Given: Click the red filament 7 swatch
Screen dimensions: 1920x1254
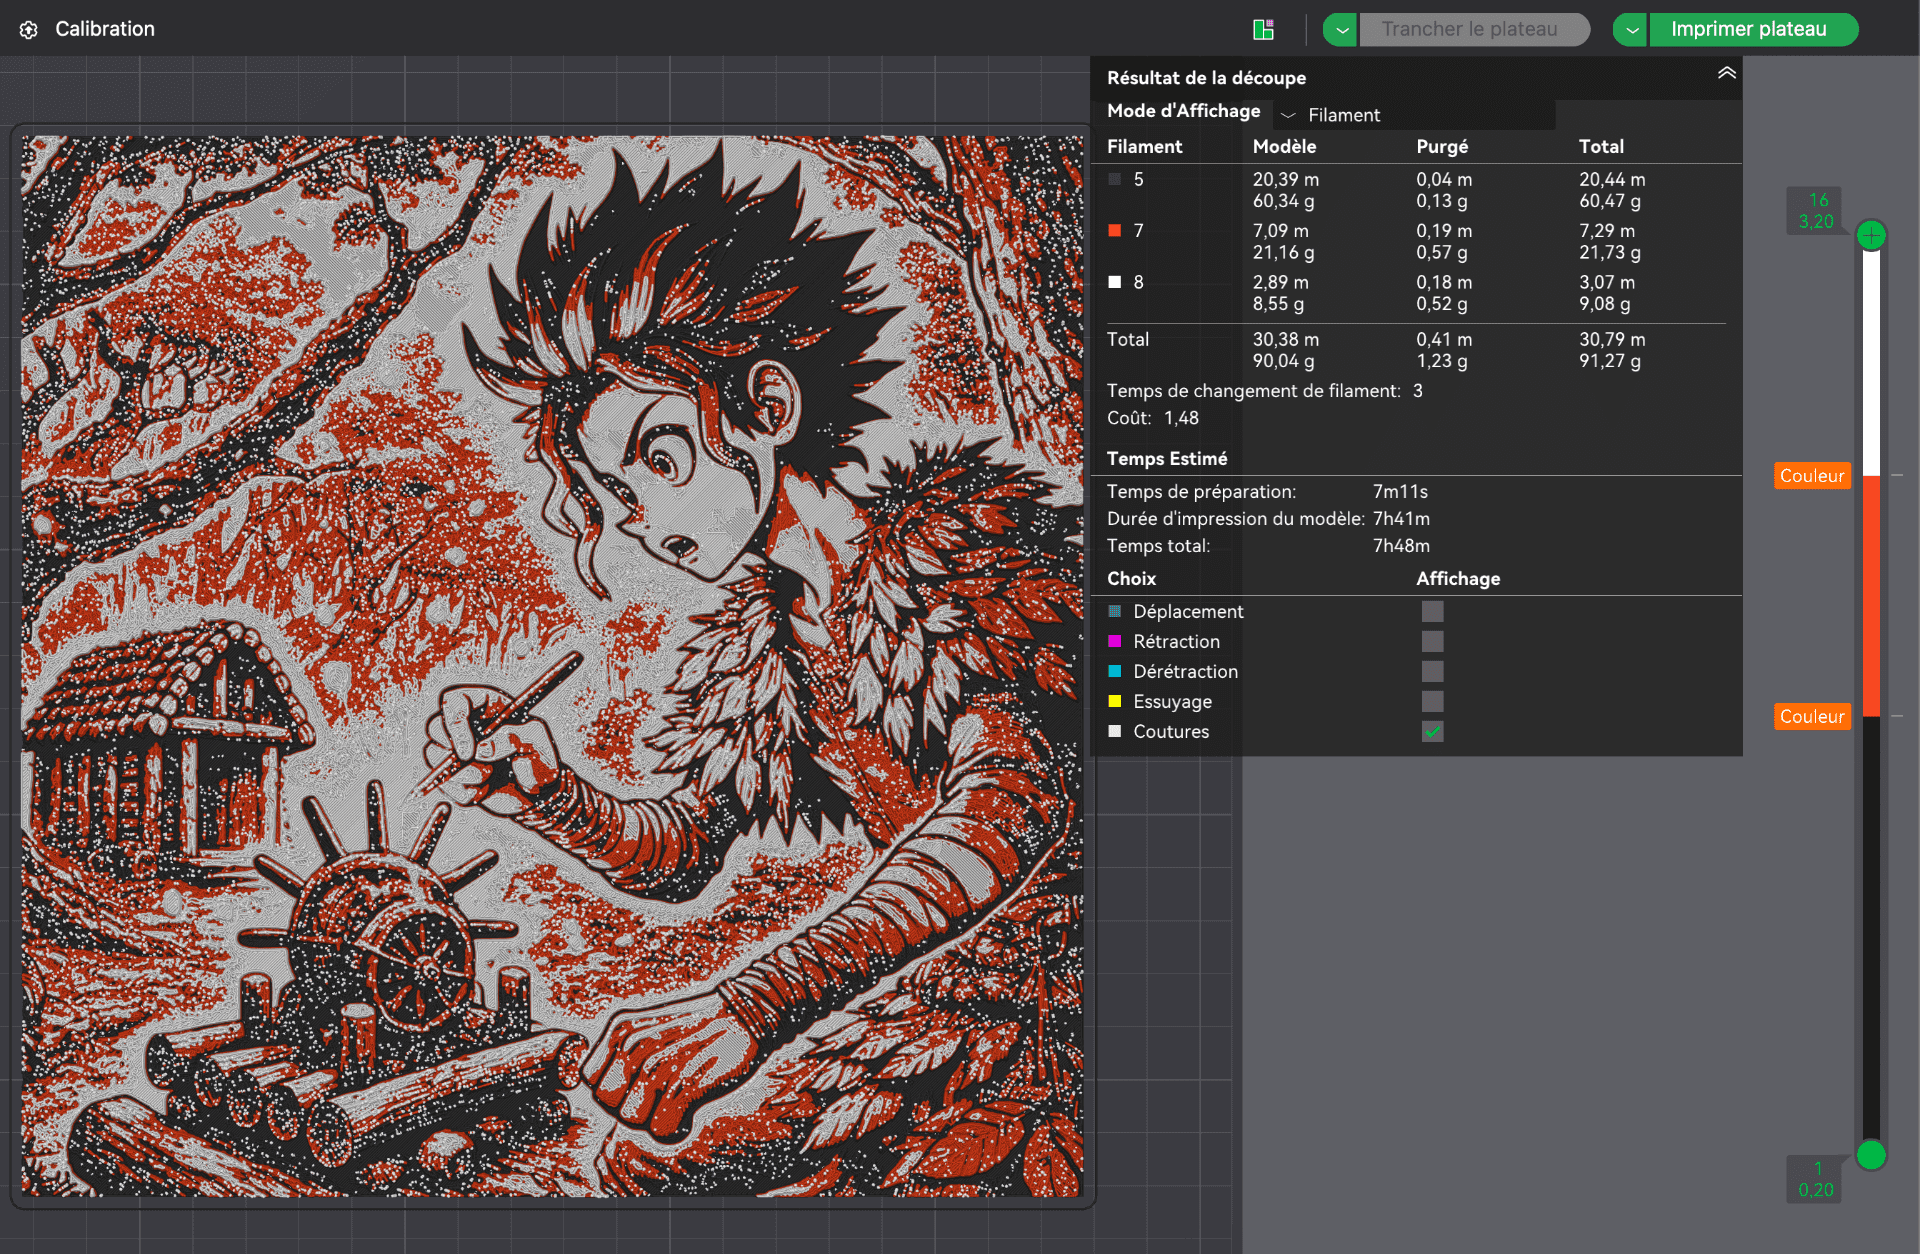Looking at the screenshot, I should click(1115, 231).
